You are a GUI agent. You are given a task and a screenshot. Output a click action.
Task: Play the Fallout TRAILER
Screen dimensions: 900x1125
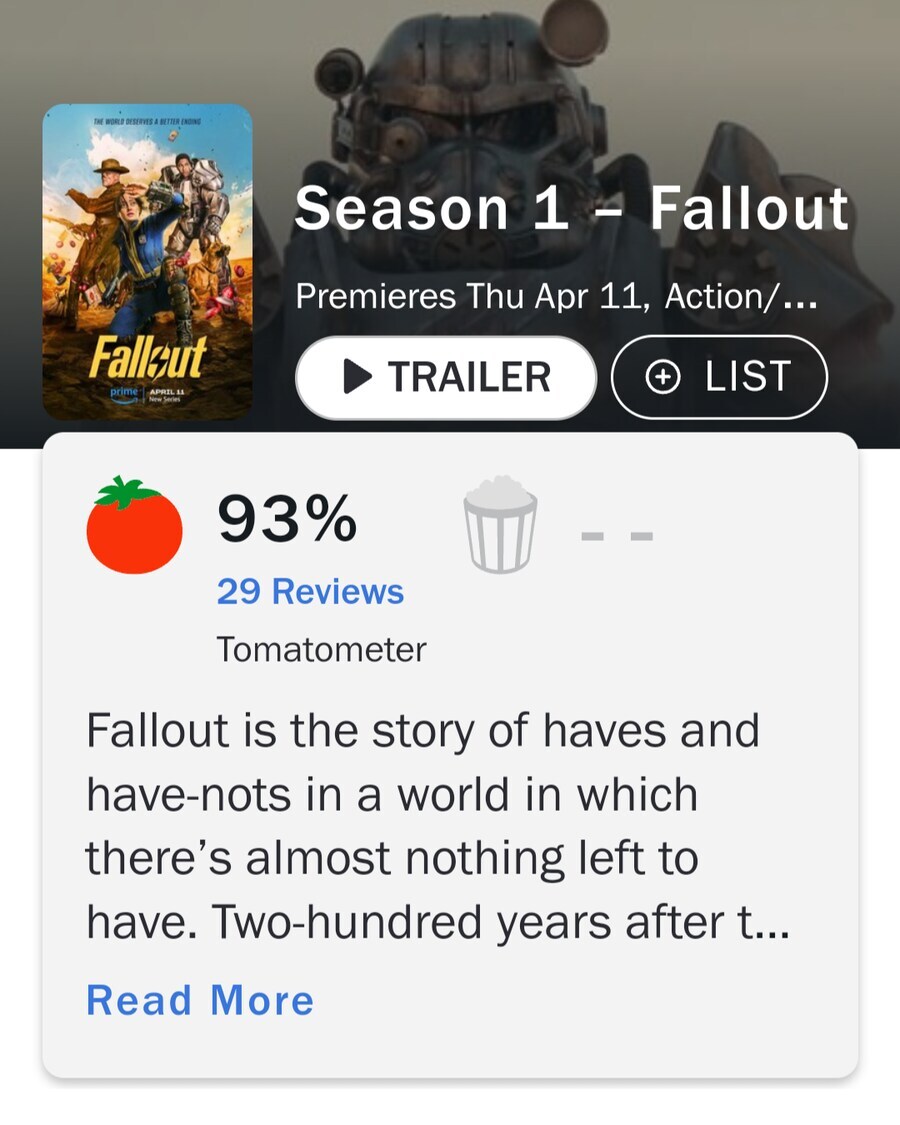445,377
